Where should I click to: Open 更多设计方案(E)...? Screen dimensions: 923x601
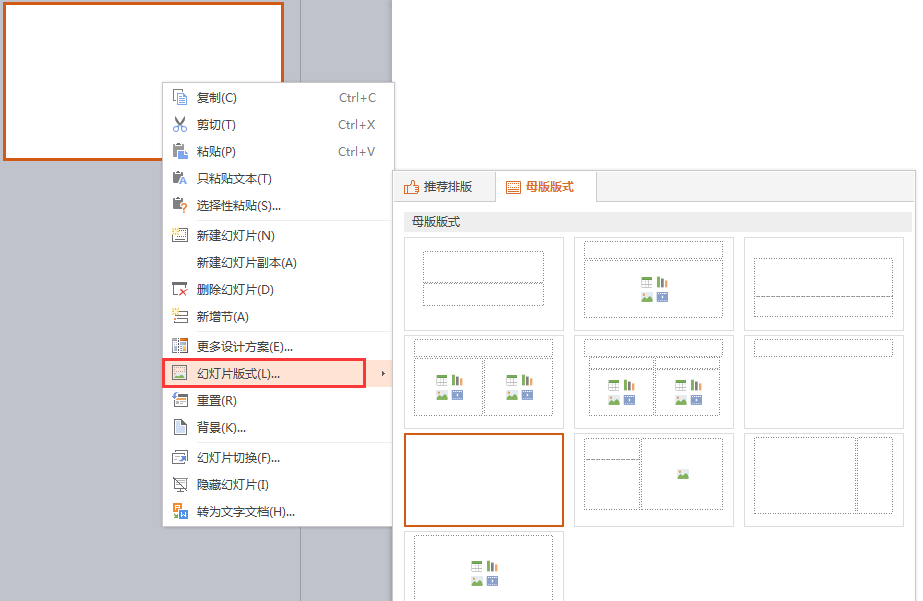click(277, 347)
